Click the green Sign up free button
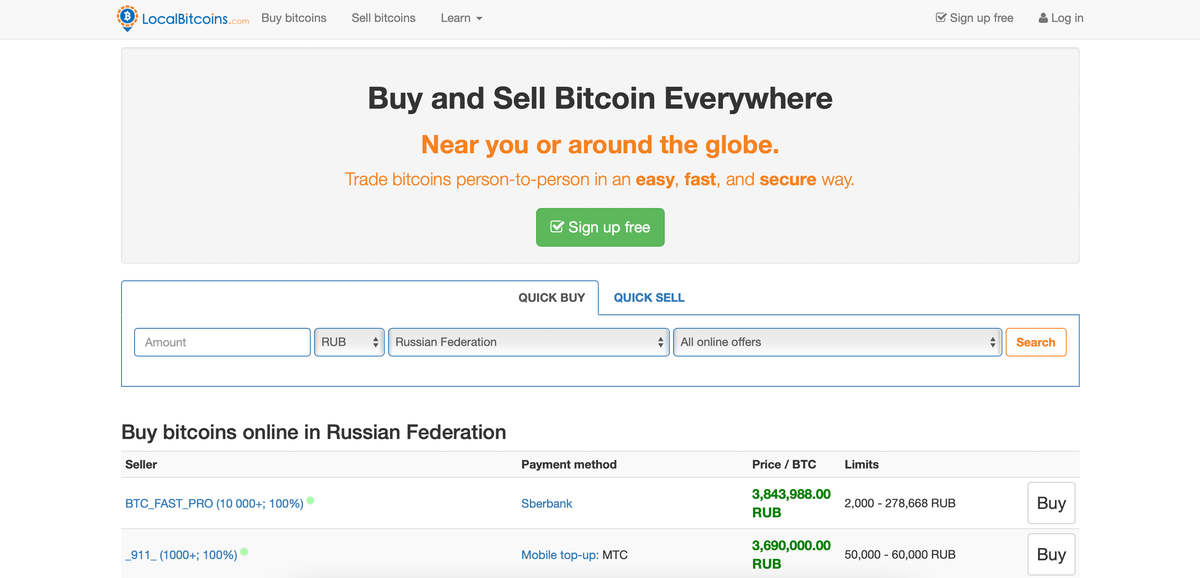The height and width of the screenshot is (578, 1200). coord(600,227)
